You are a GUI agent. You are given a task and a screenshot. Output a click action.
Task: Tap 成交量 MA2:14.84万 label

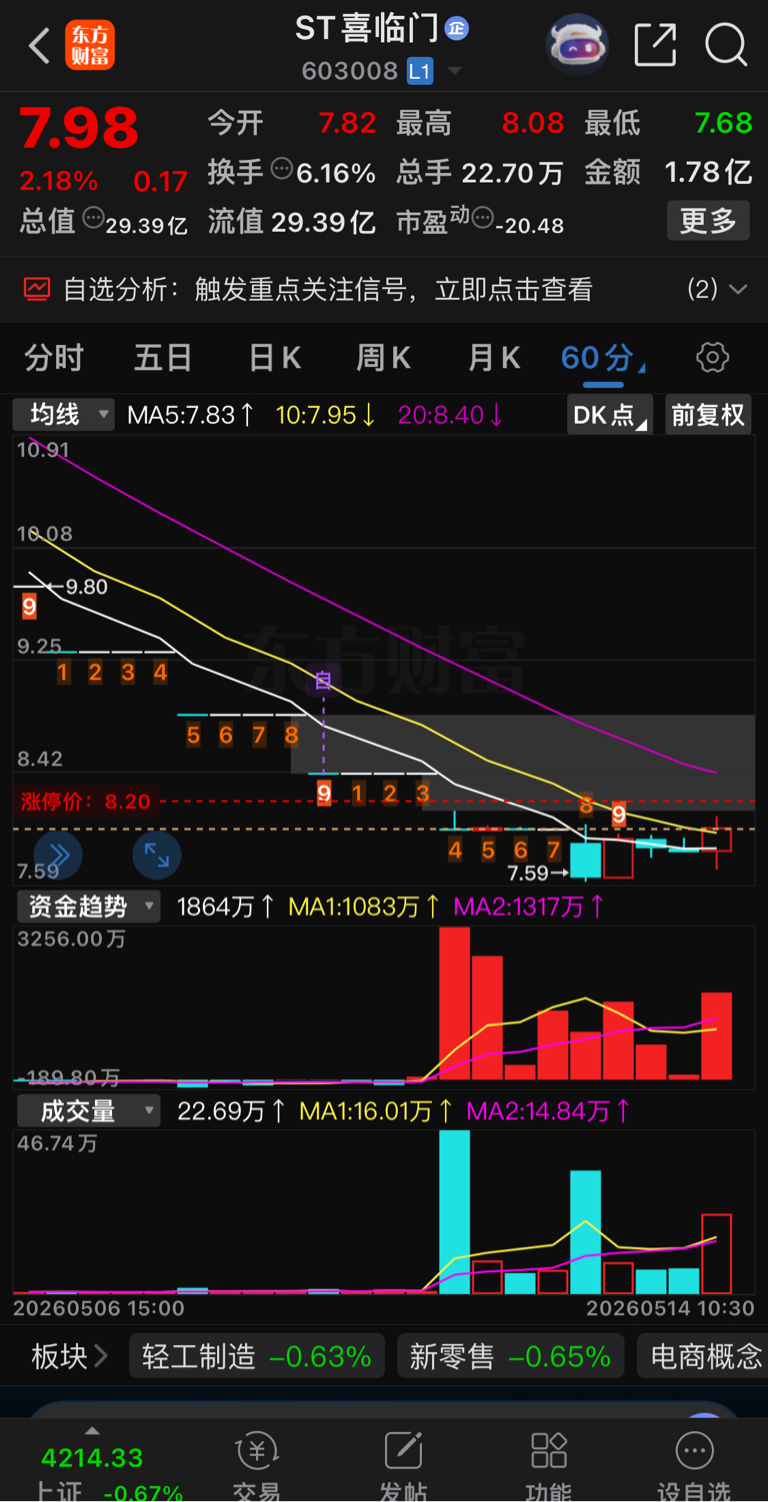[548, 1111]
